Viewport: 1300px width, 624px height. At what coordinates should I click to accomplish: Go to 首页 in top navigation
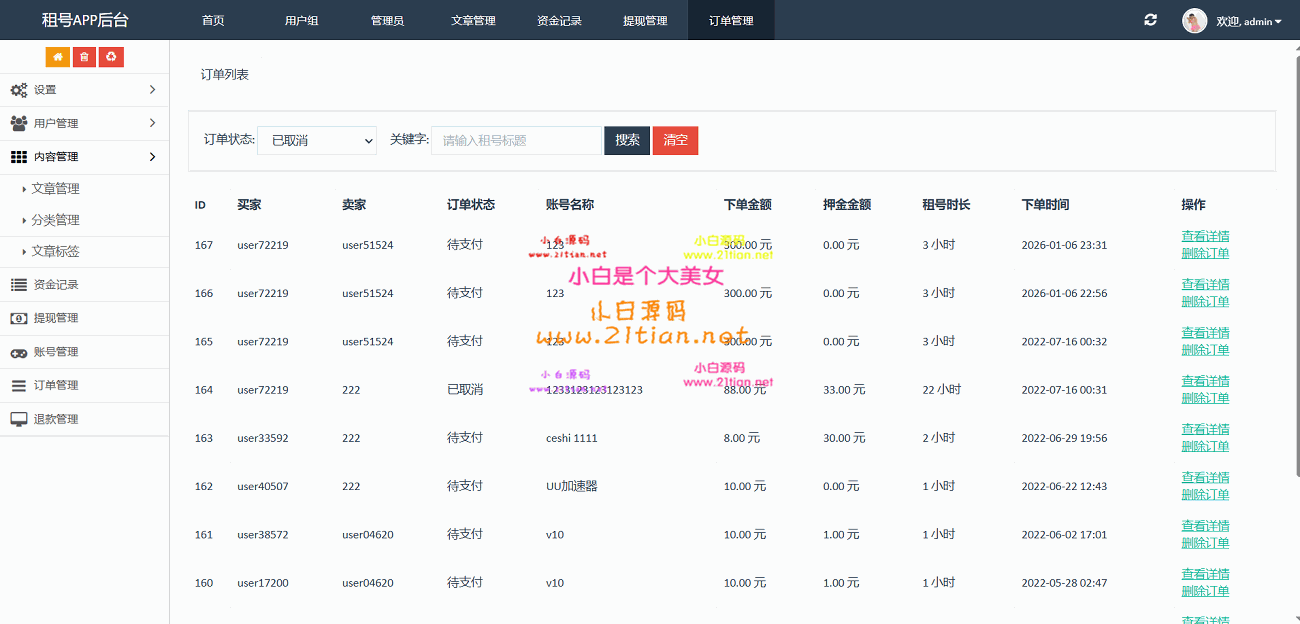(213, 20)
